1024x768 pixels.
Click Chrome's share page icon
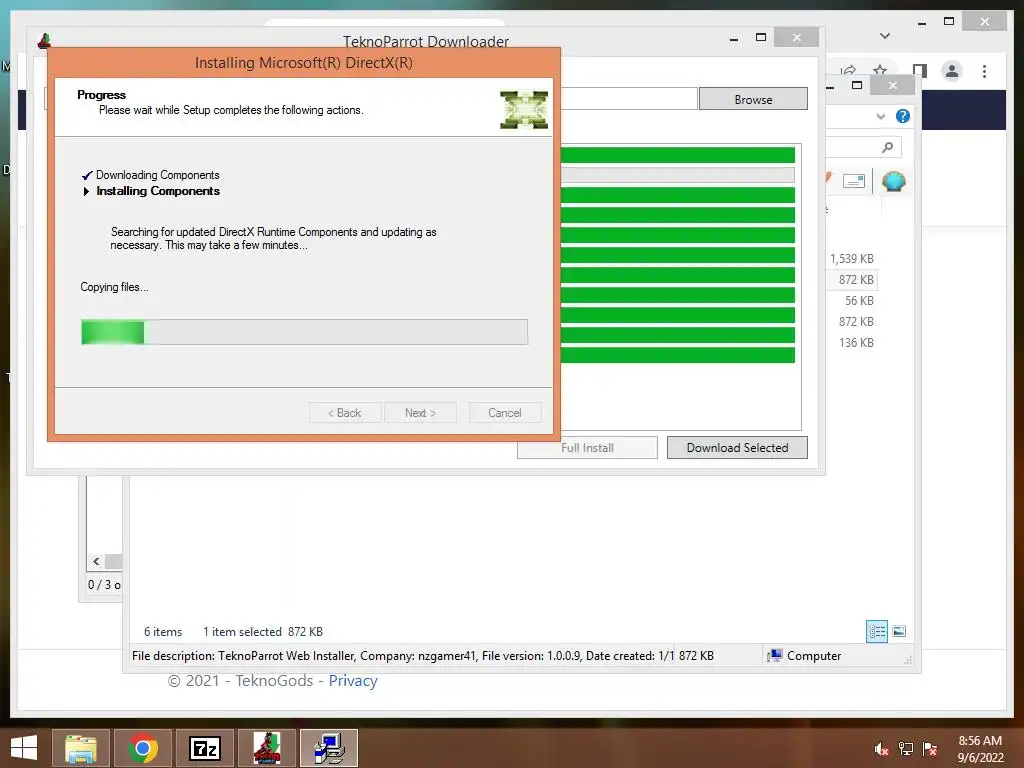tap(848, 70)
